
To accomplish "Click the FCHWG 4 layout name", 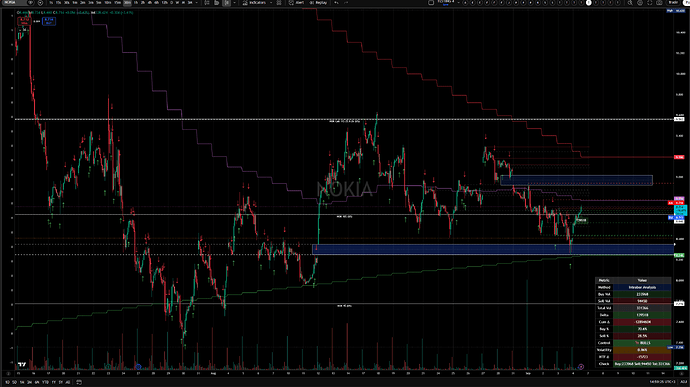I will [x=446, y=2].
